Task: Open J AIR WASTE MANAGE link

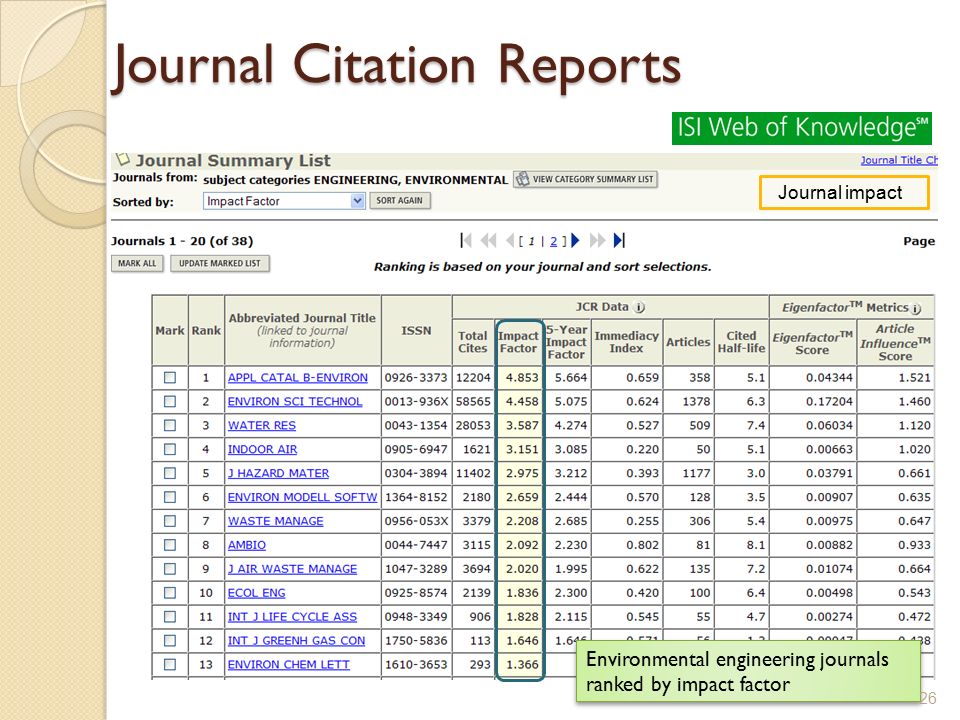Action: tap(293, 569)
